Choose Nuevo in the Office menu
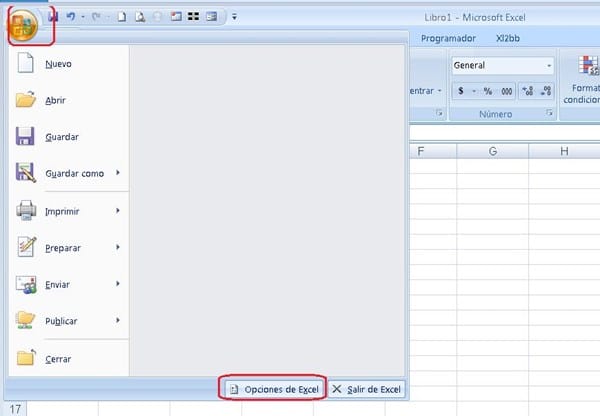The height and width of the screenshot is (416, 600). click(69, 64)
